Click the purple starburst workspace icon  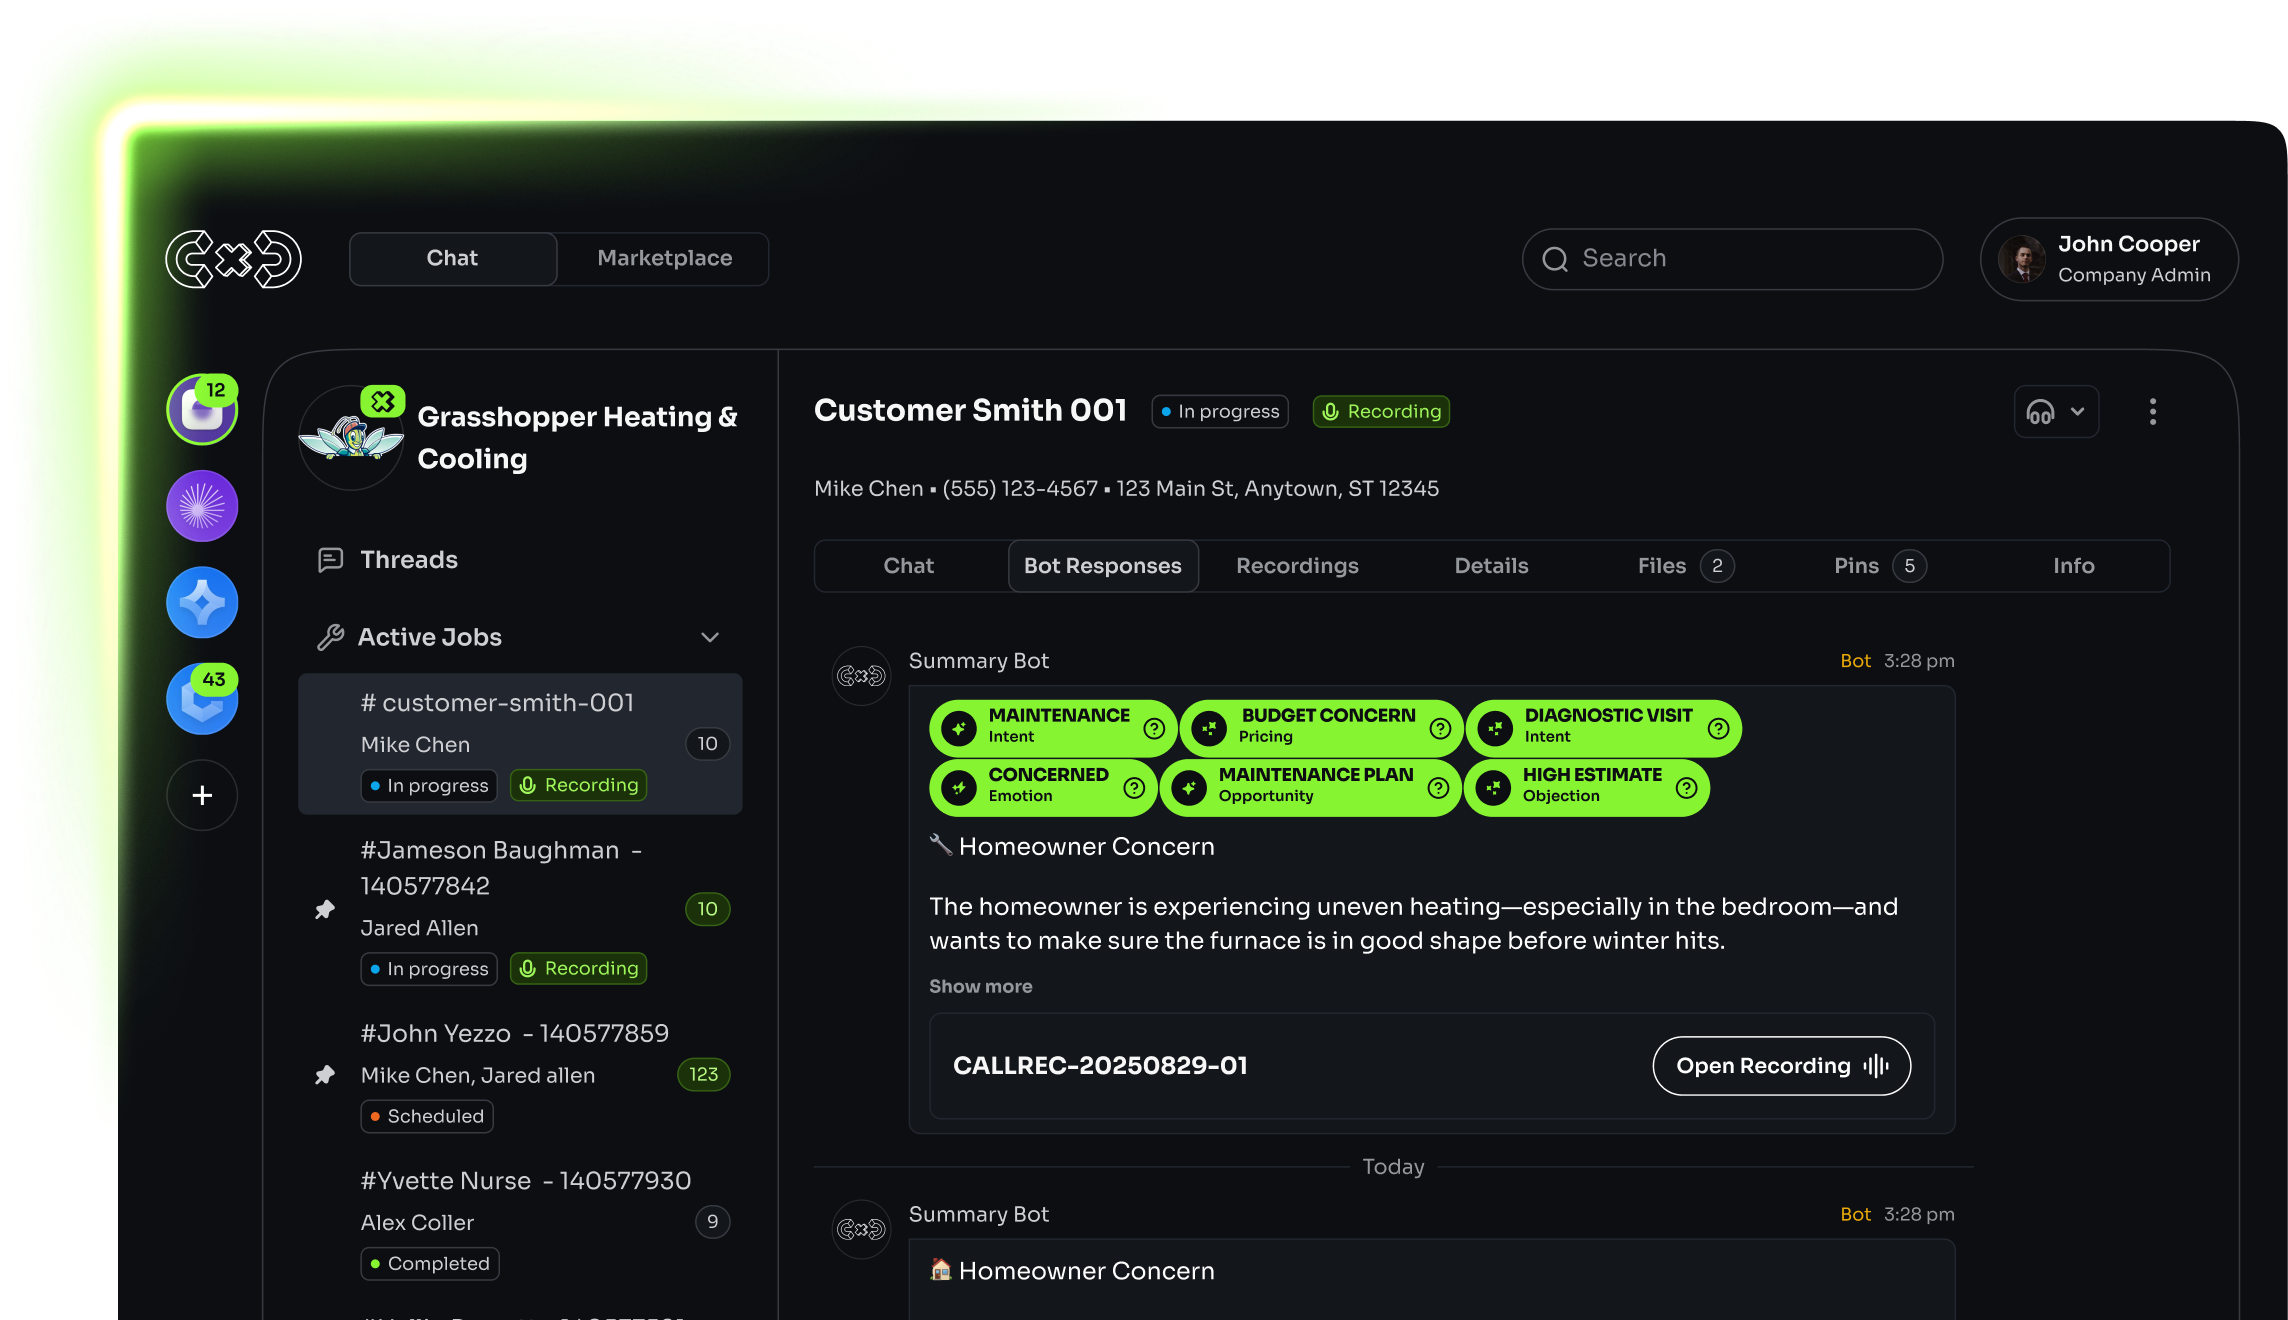[x=202, y=506]
